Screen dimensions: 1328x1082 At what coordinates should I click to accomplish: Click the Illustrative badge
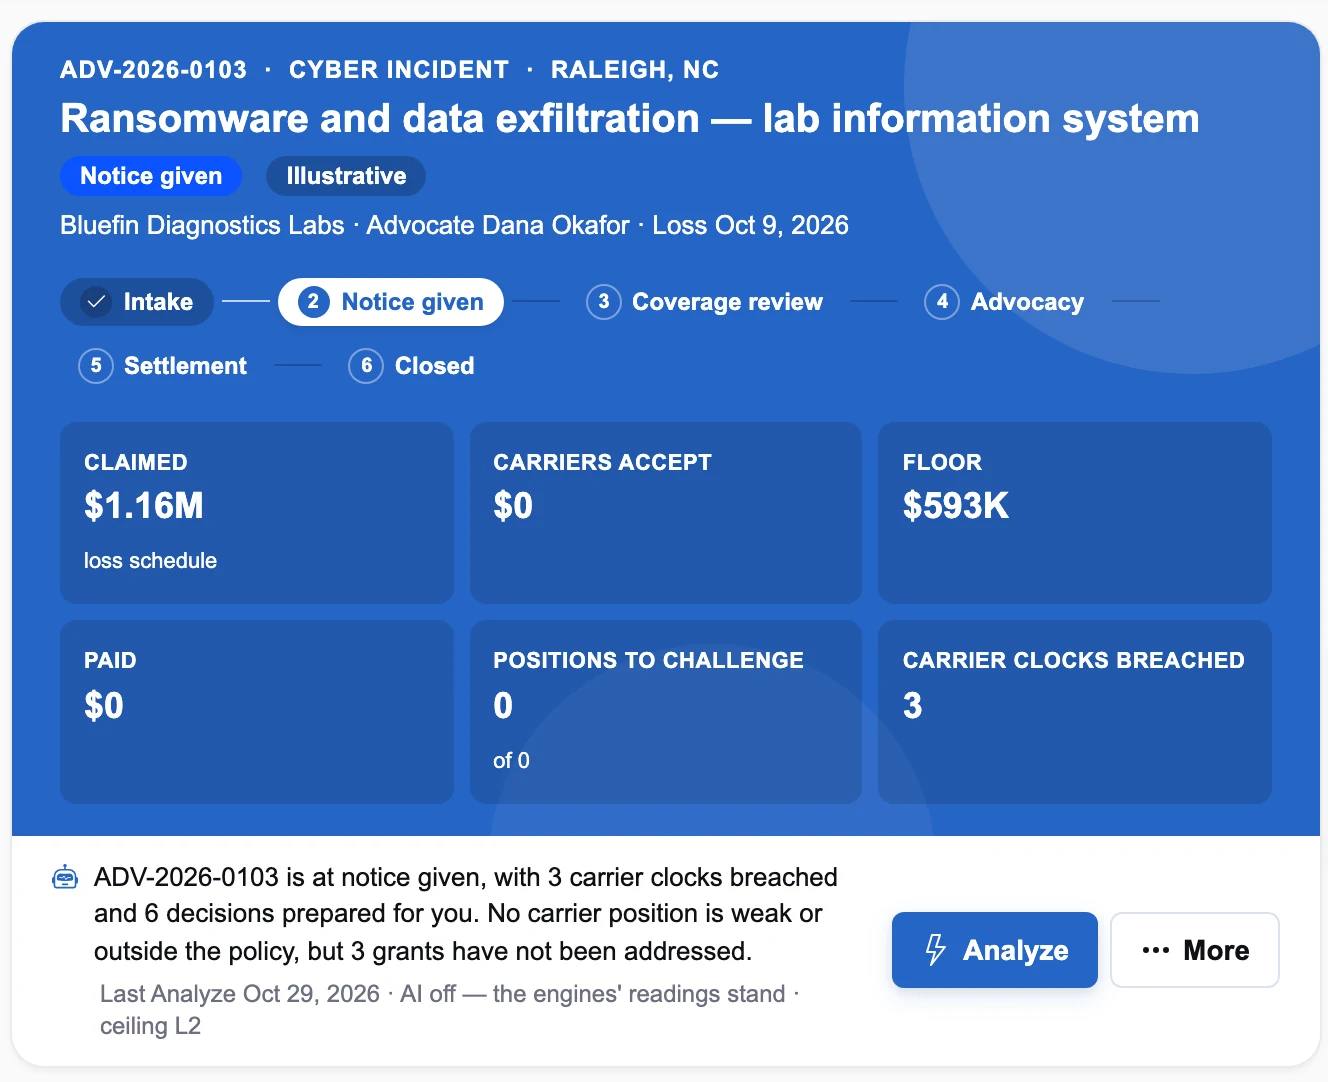pyautogui.click(x=346, y=176)
